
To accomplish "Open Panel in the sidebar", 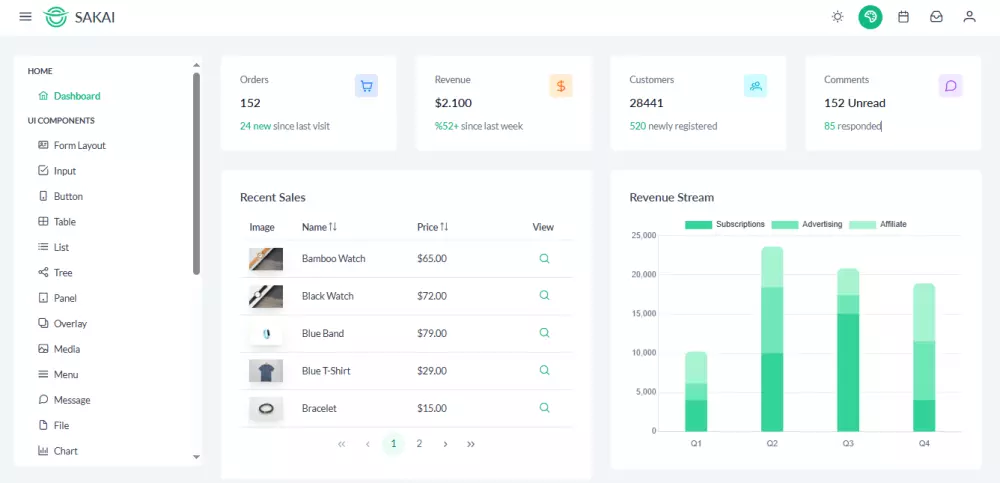I will [57, 298].
